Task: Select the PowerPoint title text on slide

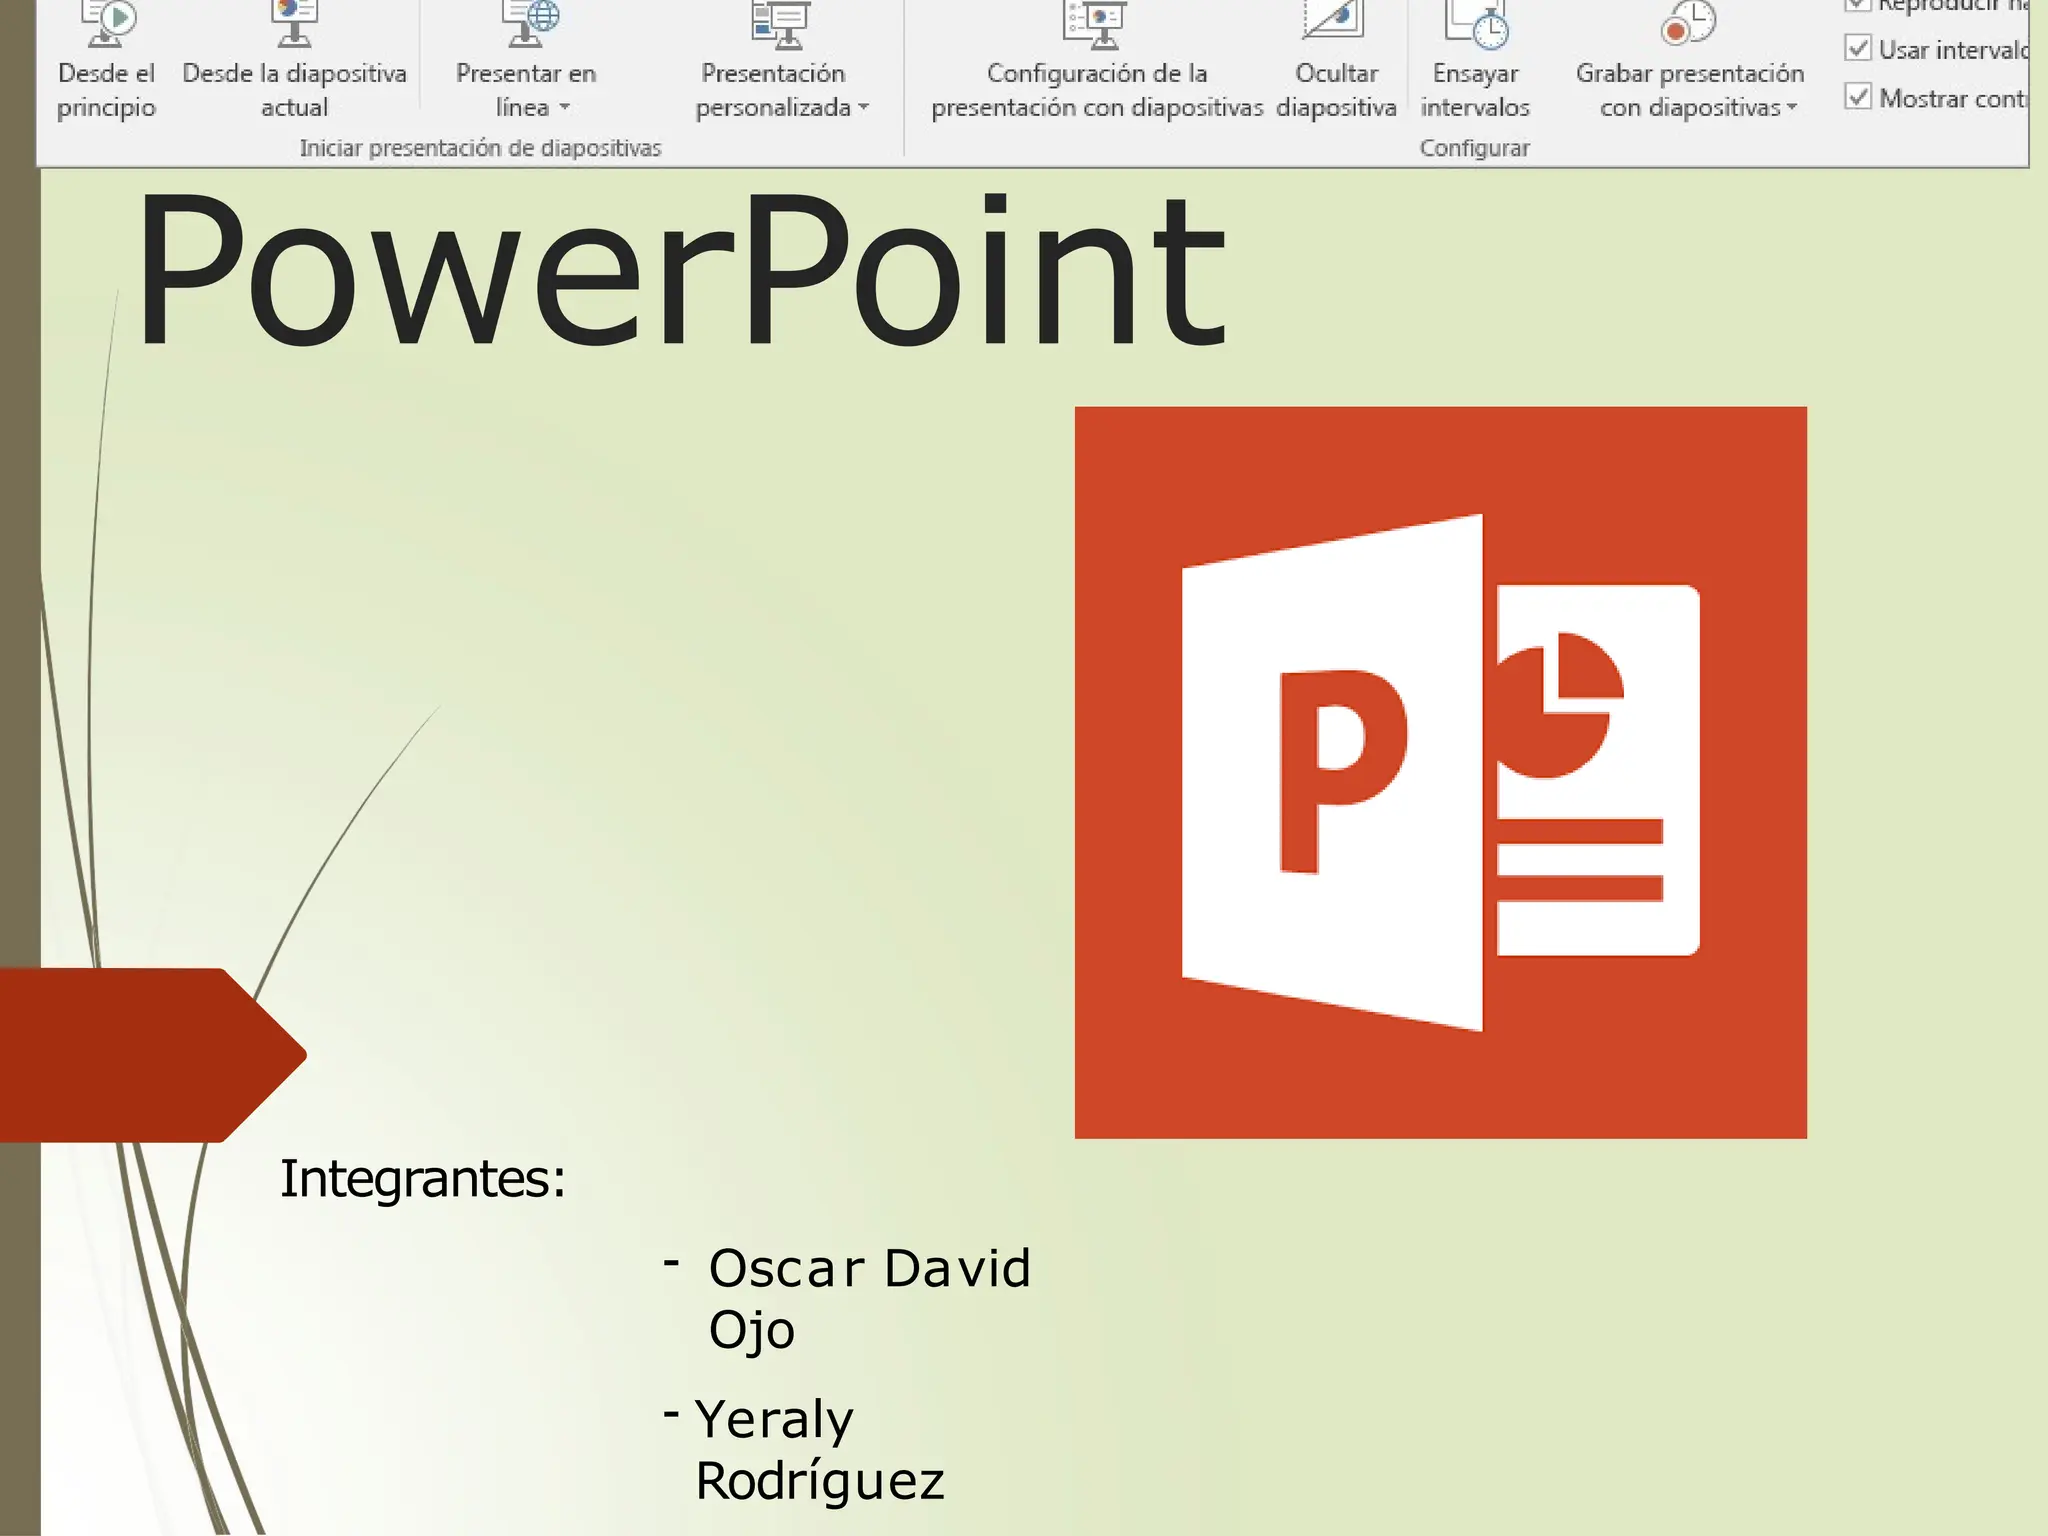Action: coord(680,270)
